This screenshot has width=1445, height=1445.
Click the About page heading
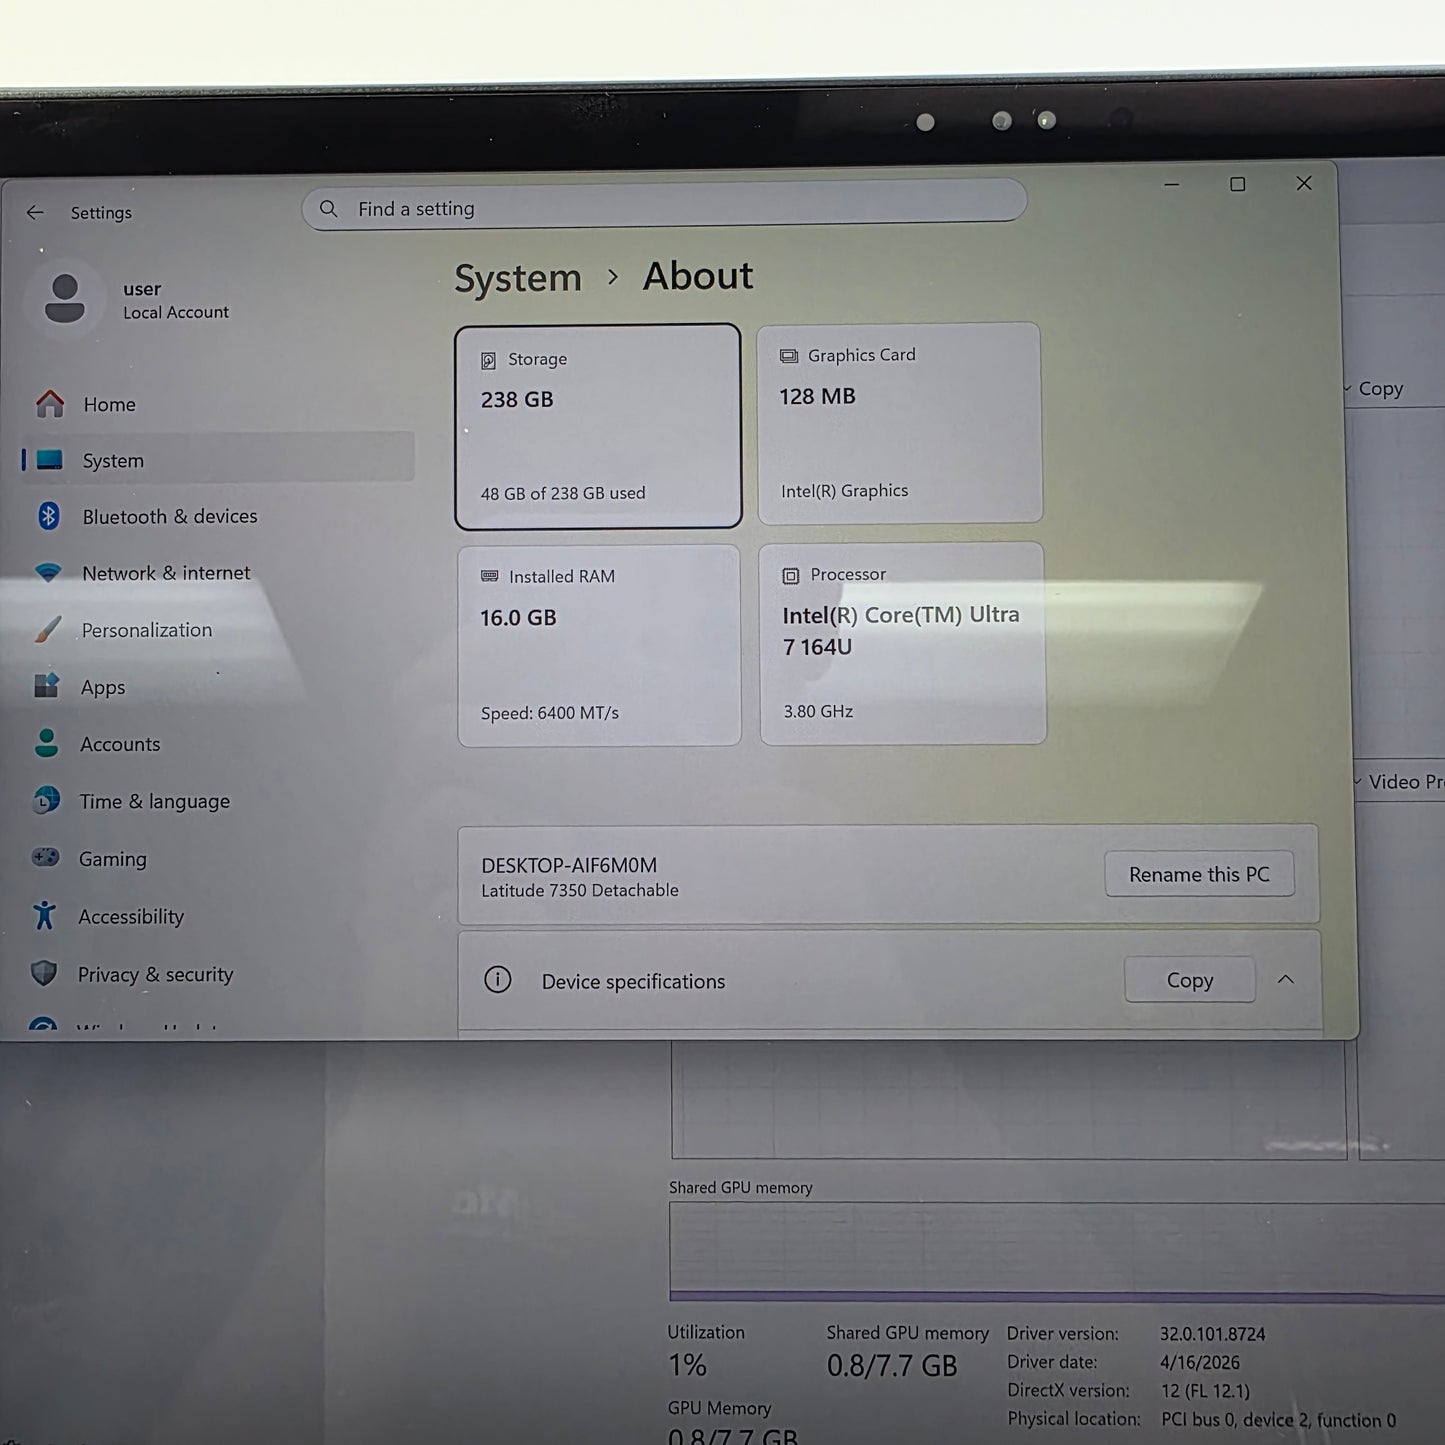[x=698, y=276]
